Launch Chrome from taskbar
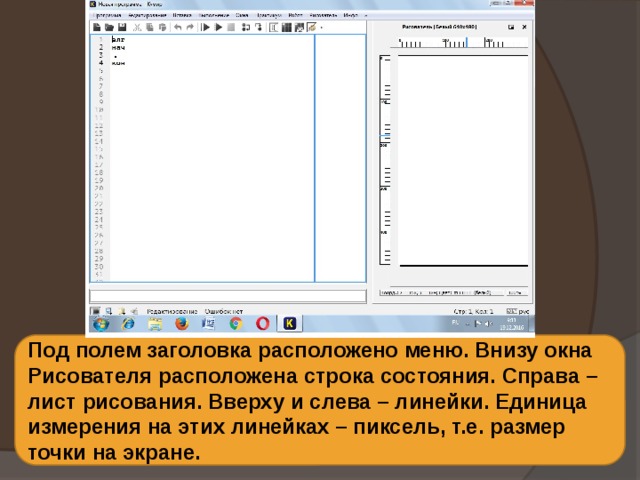 [x=236, y=324]
